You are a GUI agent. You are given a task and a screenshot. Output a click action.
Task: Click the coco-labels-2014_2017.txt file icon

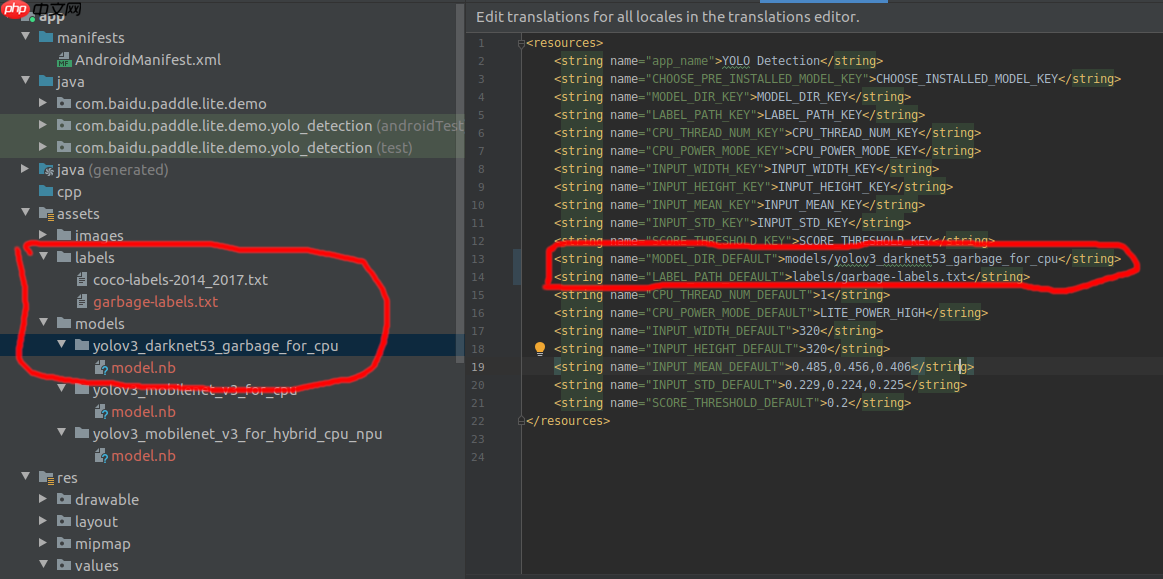(x=83, y=280)
